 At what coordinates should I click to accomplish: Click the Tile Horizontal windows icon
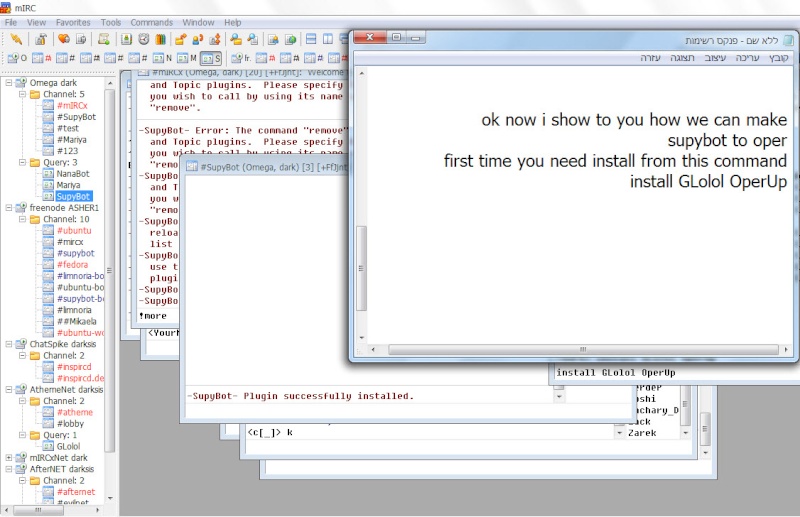[311, 39]
